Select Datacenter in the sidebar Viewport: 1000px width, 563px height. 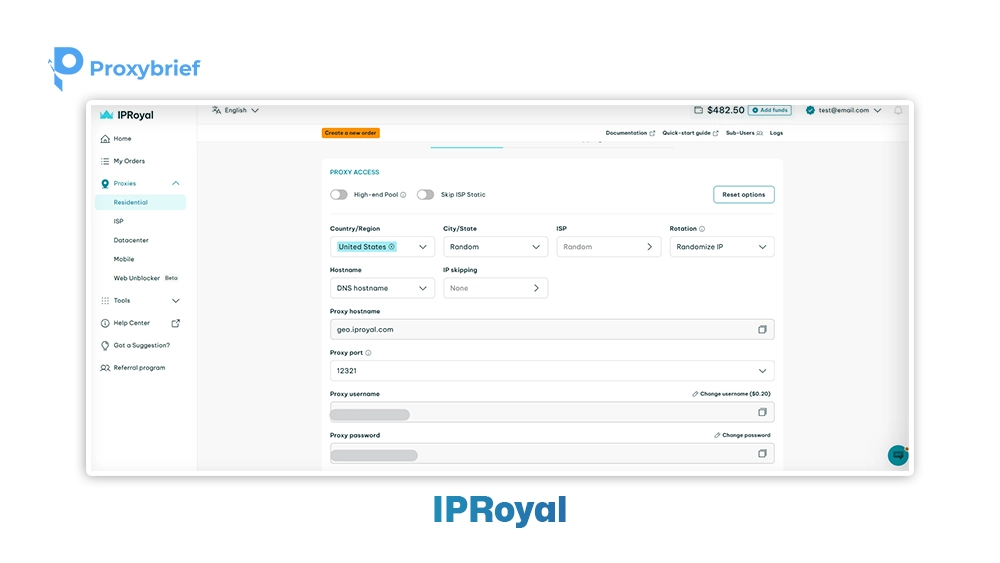point(131,240)
